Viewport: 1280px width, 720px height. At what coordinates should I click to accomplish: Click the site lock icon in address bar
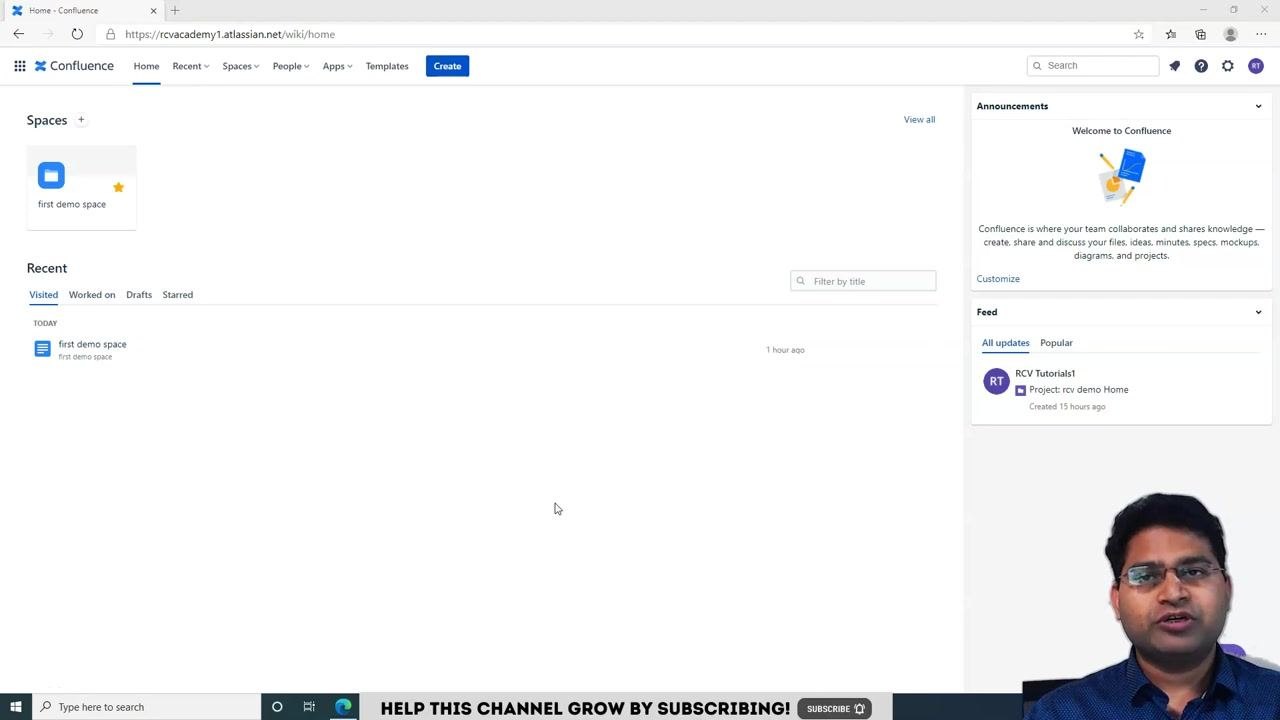tap(110, 34)
